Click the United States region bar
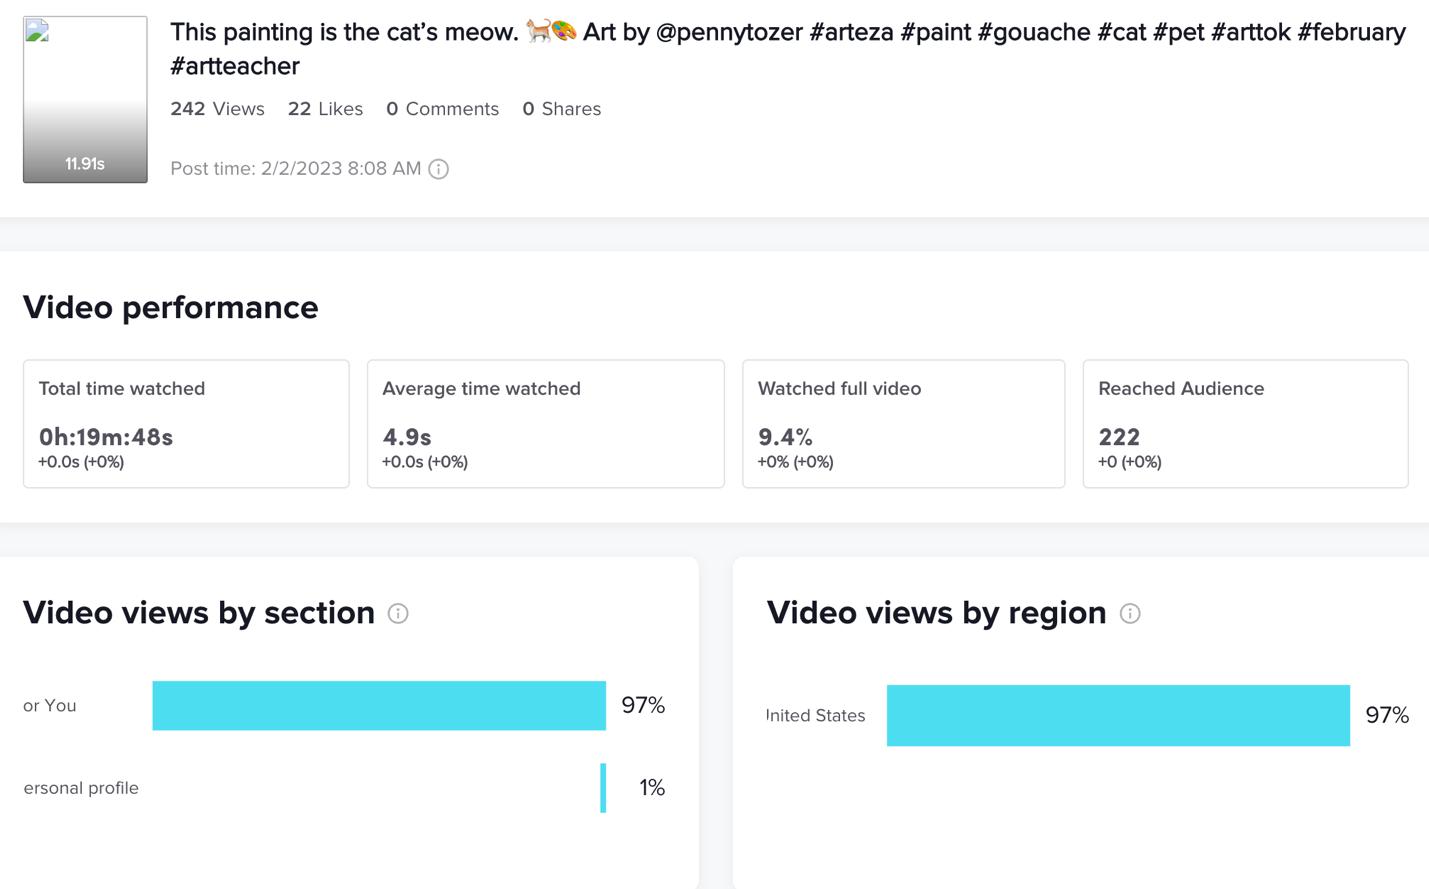Viewport: 1429px width, 889px height. pyautogui.click(x=1118, y=716)
